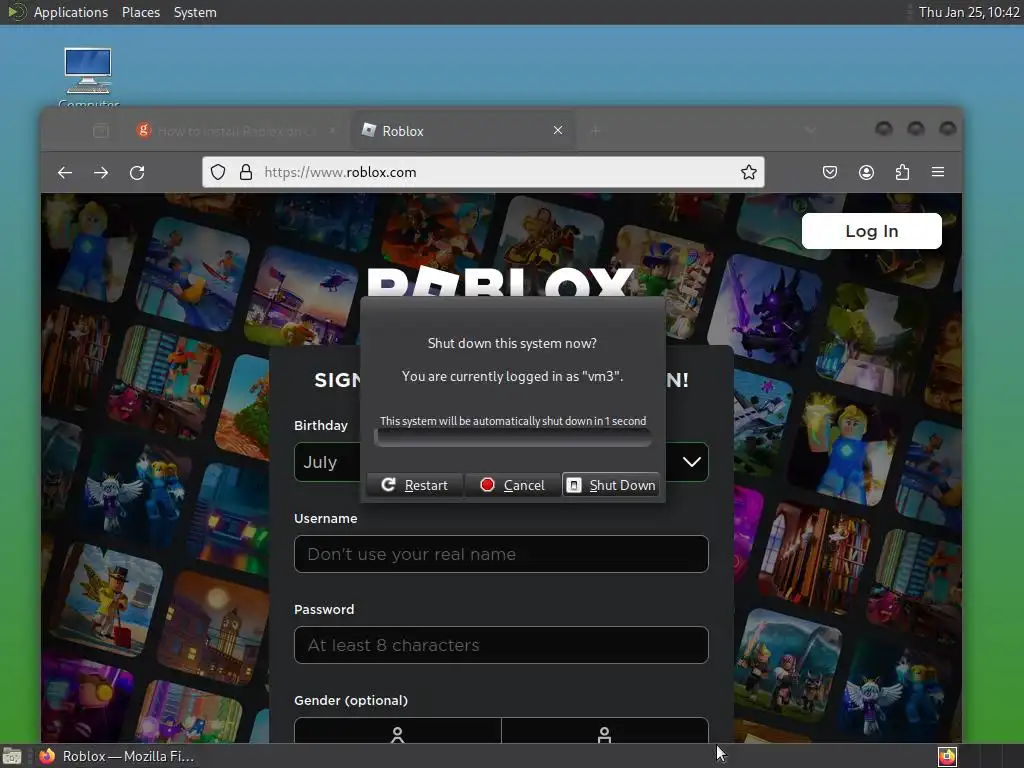Open the Firefox hamburger menu
This screenshot has width=1024, height=768.
[x=938, y=172]
